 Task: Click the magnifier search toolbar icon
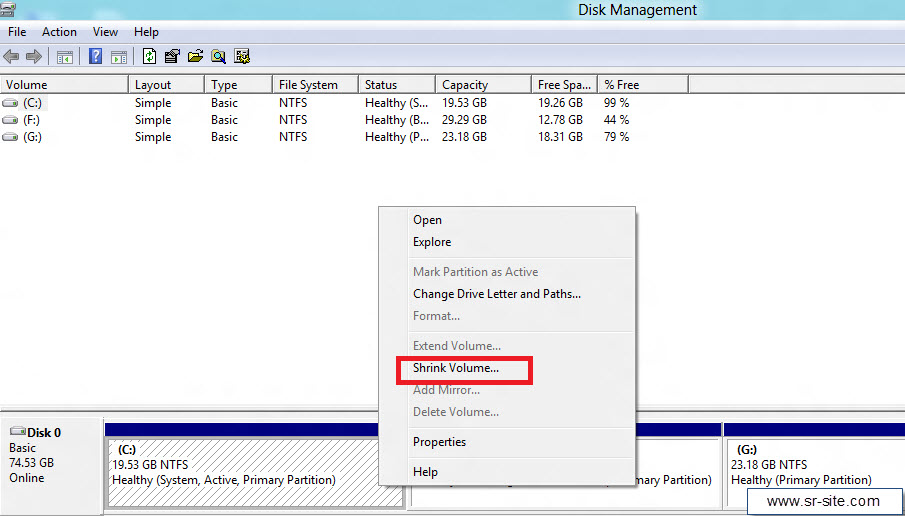pyautogui.click(x=218, y=56)
